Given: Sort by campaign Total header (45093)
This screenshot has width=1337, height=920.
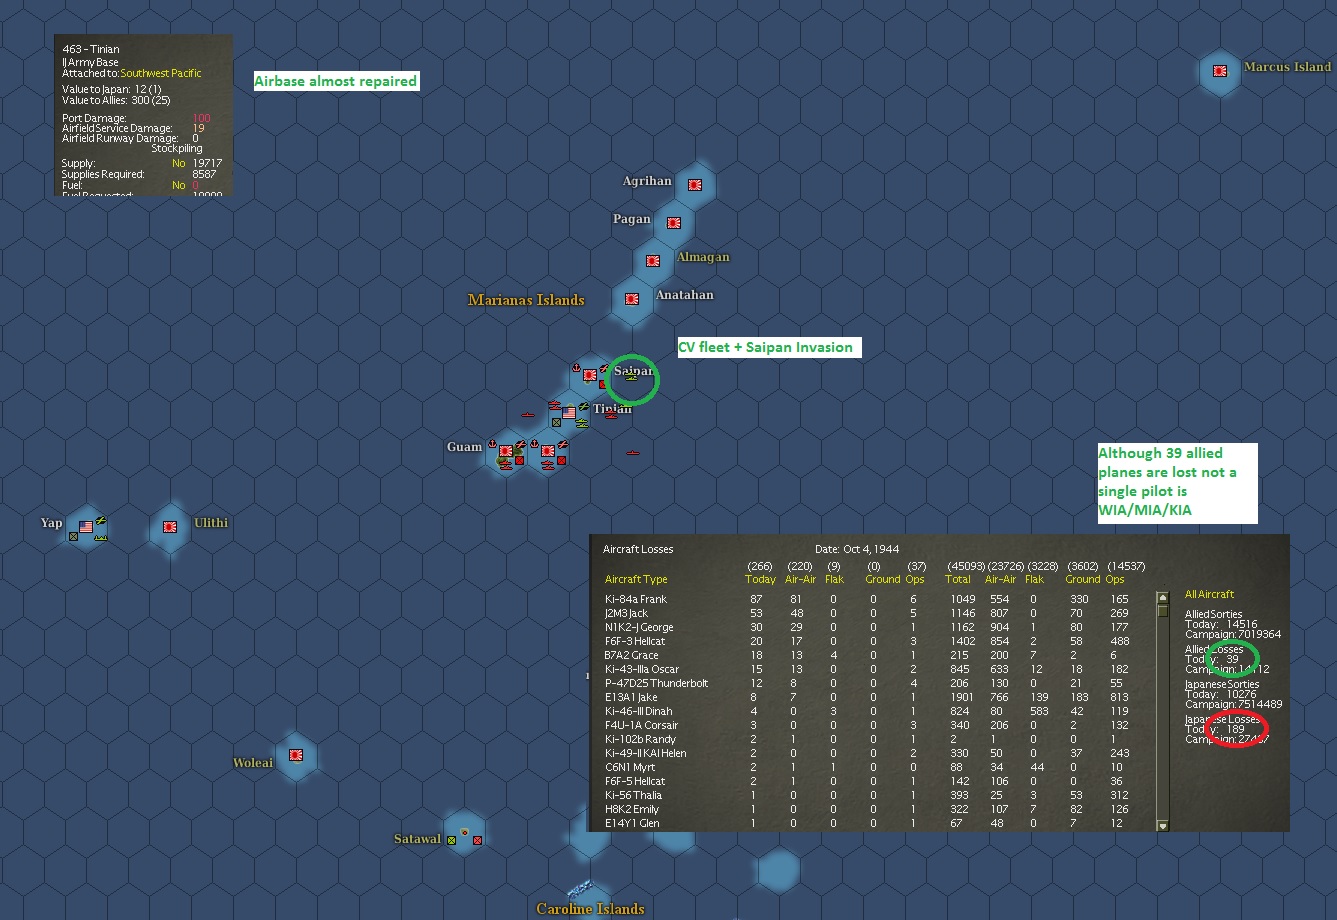Looking at the screenshot, I should pyautogui.click(x=958, y=579).
